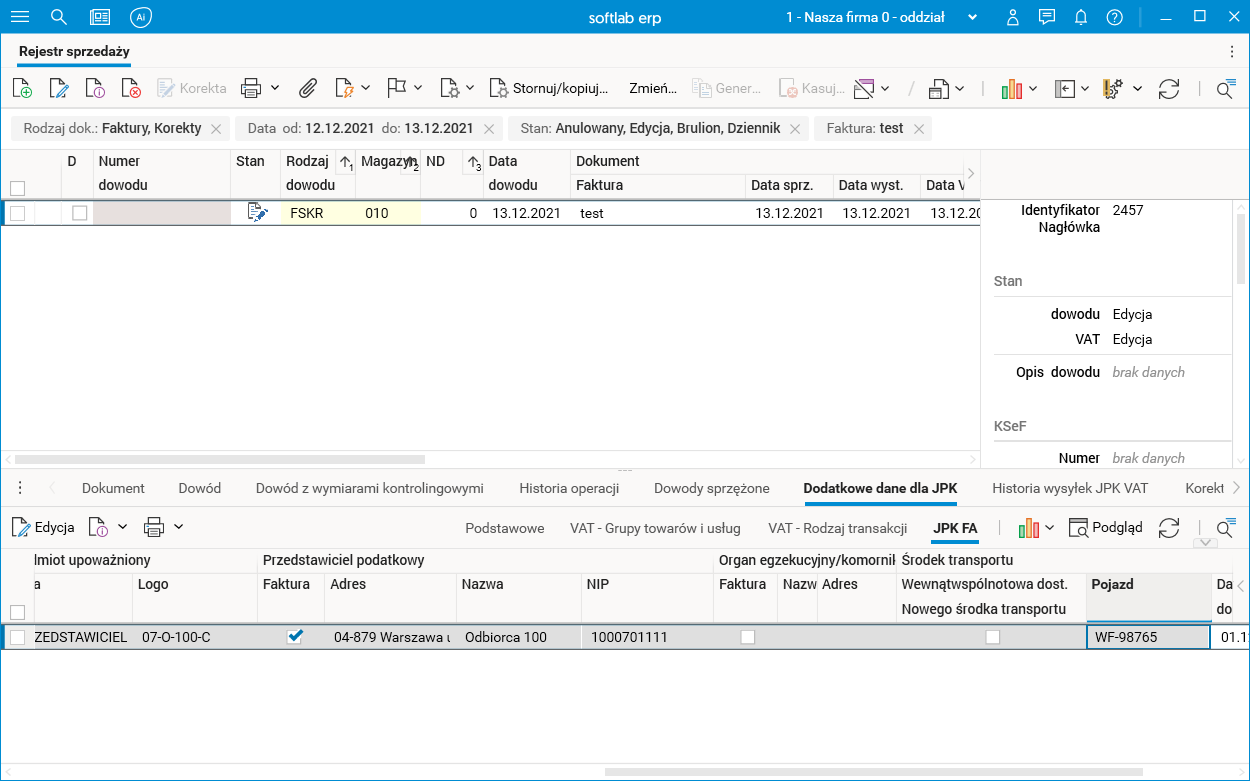Toggle the select-all checkbox in sales register header
This screenshot has width=1250, height=781.
coord(17,187)
